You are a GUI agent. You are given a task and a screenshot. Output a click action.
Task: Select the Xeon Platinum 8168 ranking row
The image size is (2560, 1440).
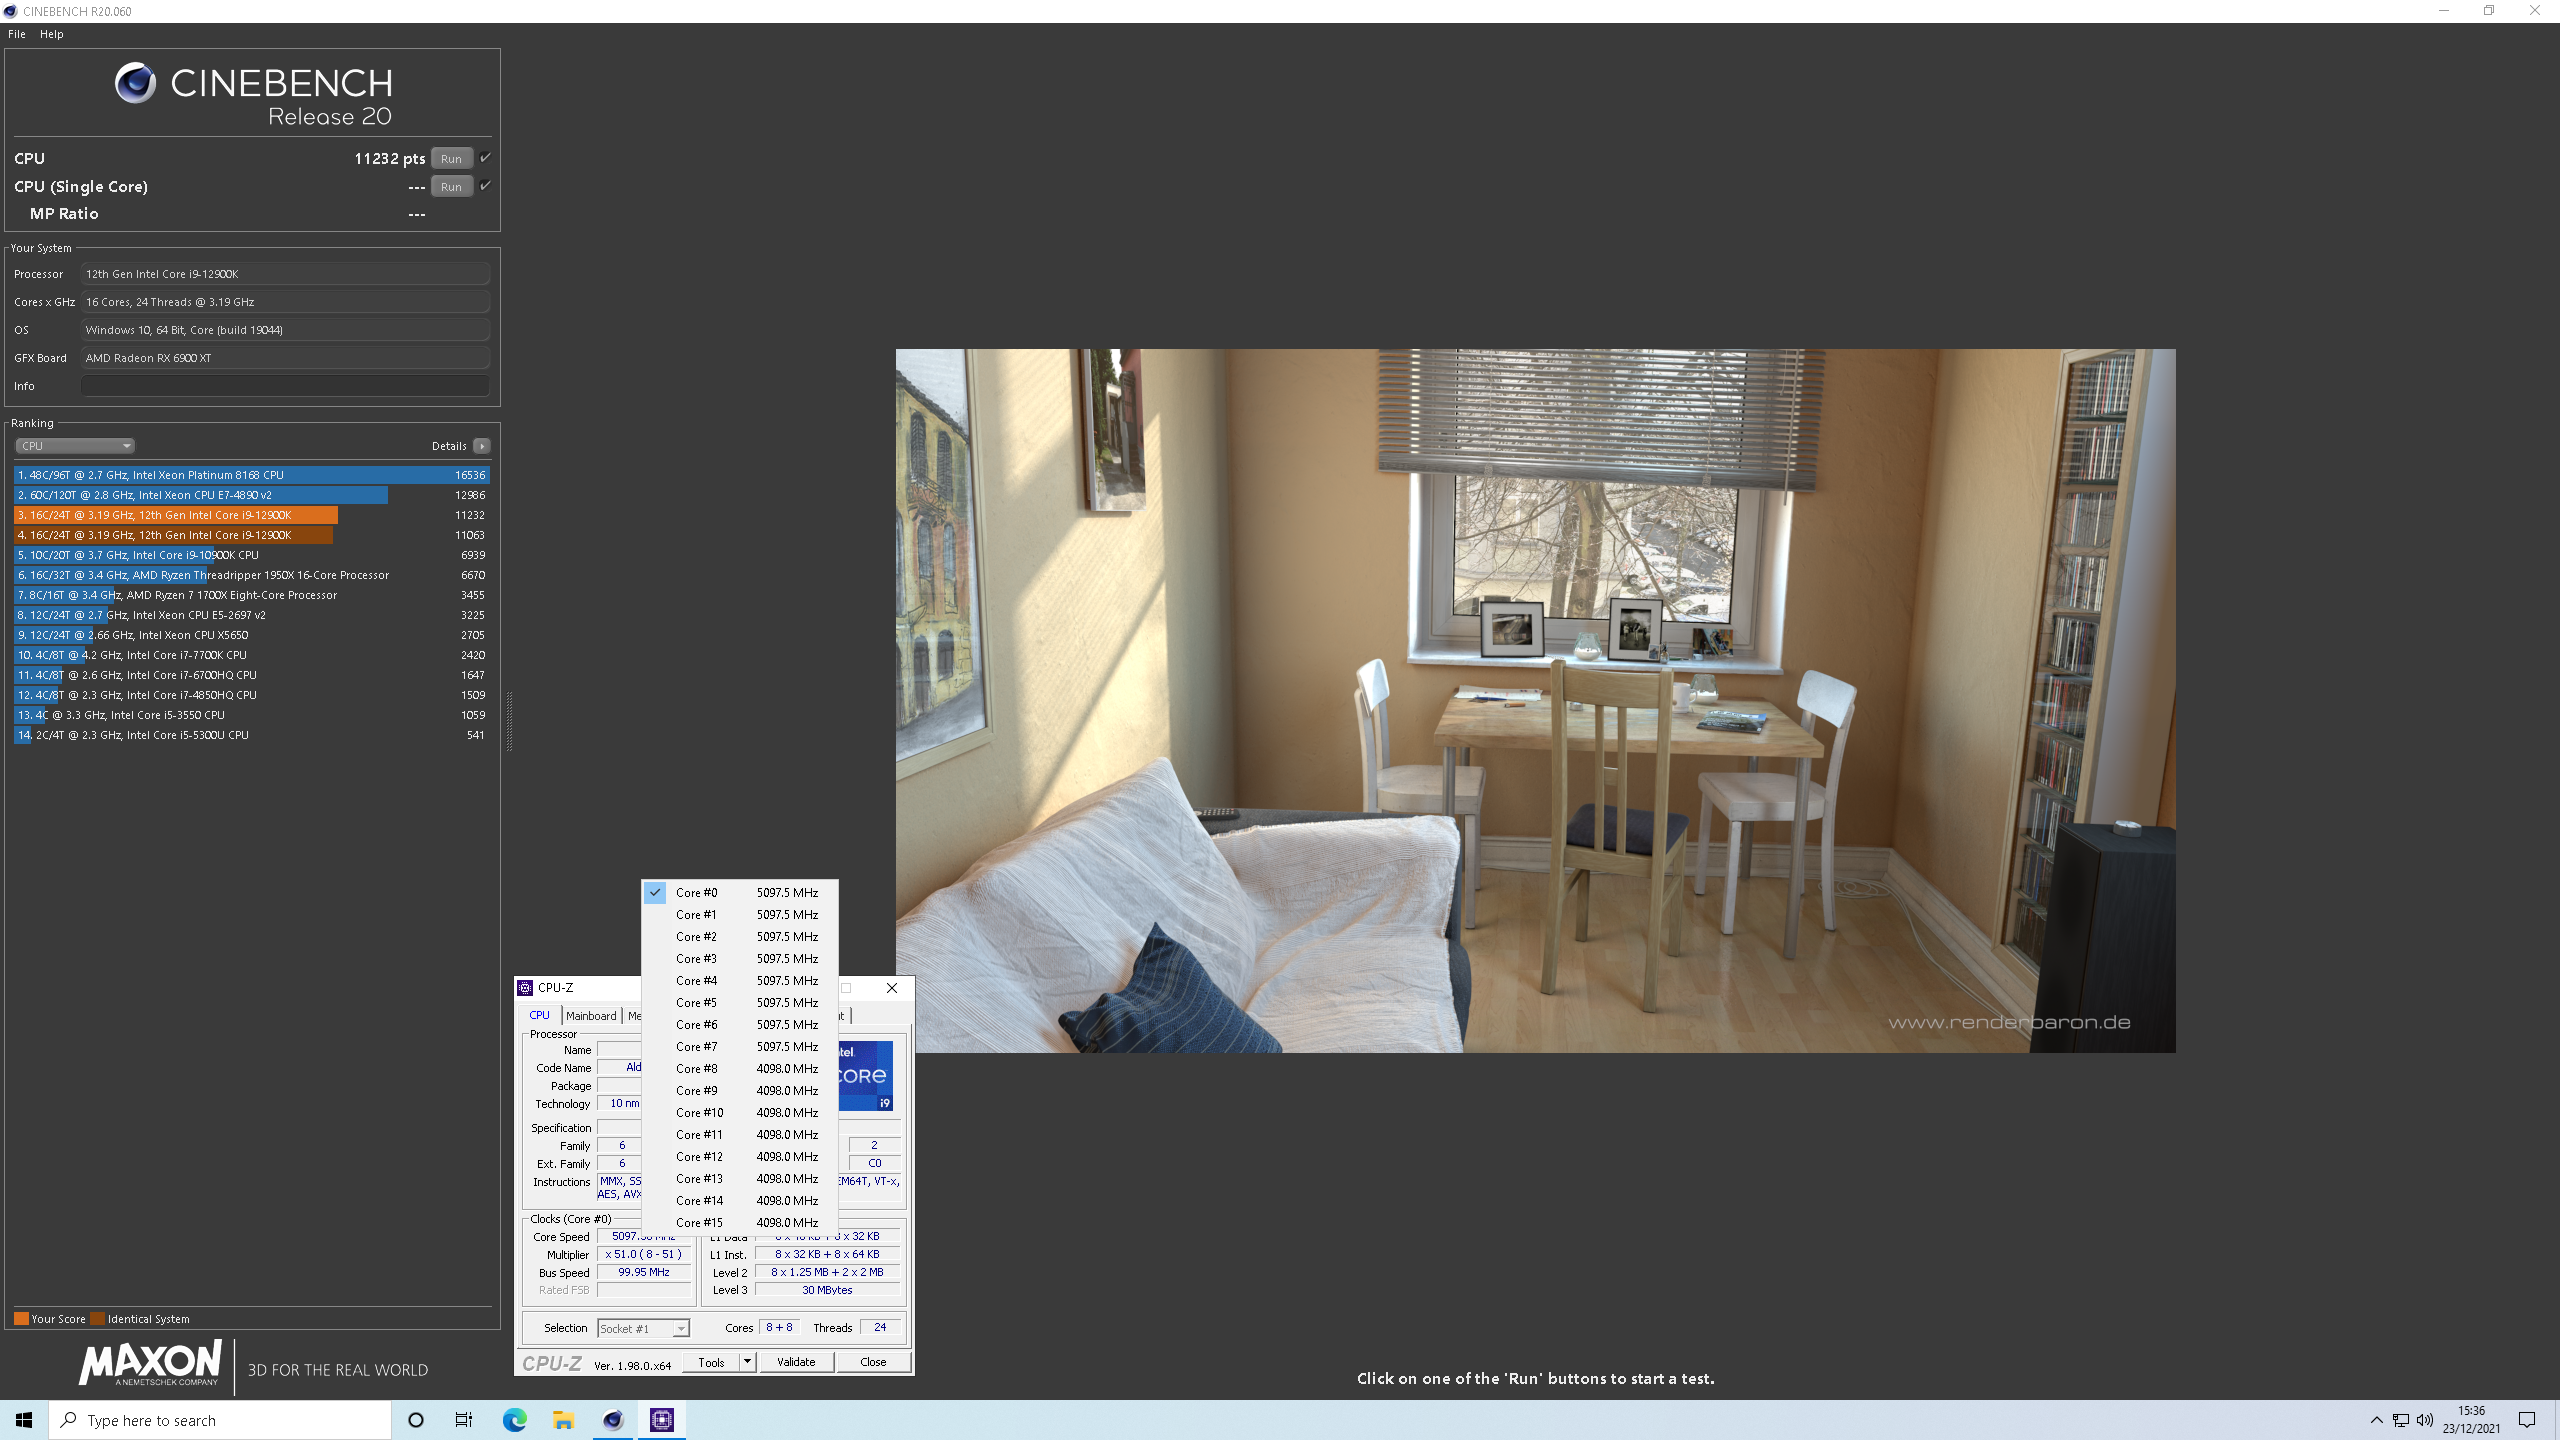[252, 475]
